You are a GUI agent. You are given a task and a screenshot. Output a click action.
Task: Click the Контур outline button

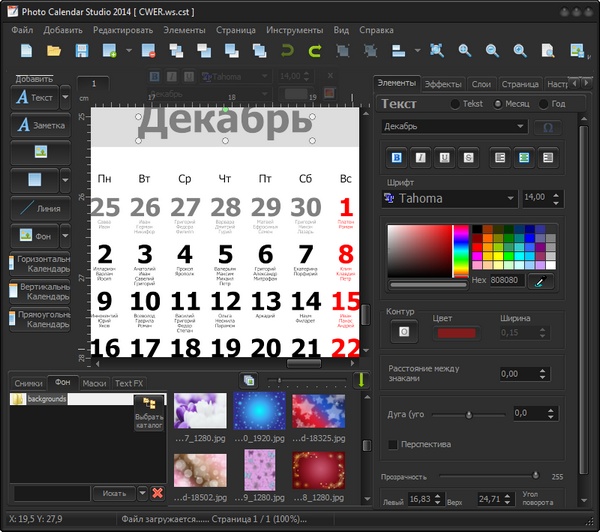point(403,331)
